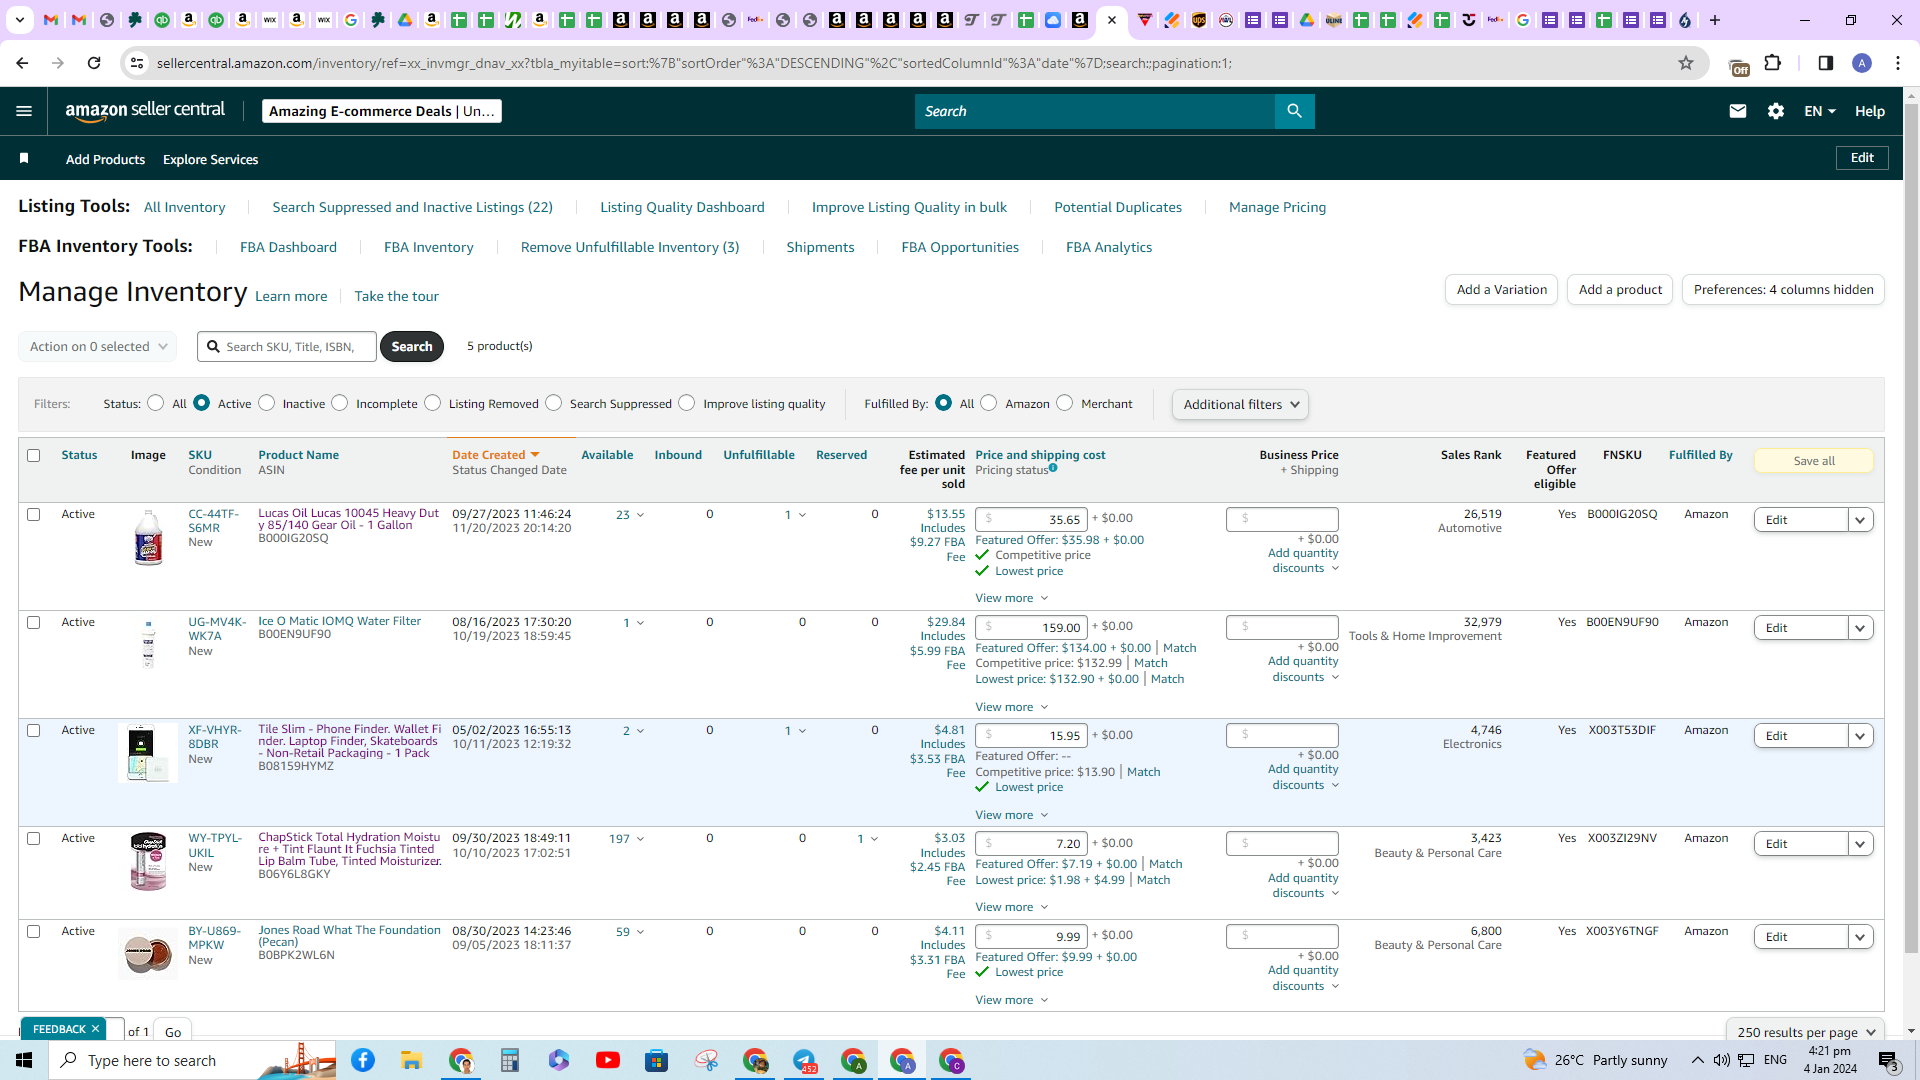This screenshot has width=1920, height=1080.
Task: Sort by the Date Created column header
Action: coord(495,455)
